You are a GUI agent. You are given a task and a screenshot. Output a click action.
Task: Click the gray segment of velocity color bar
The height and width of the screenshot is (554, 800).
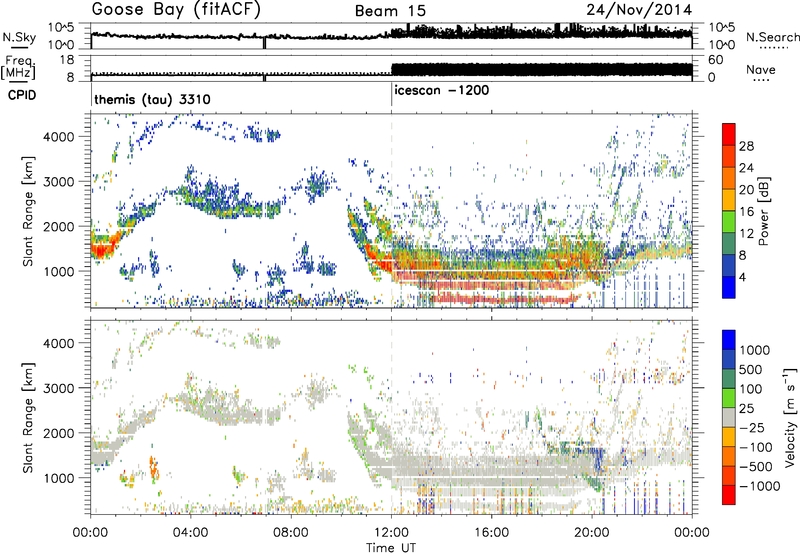(729, 417)
